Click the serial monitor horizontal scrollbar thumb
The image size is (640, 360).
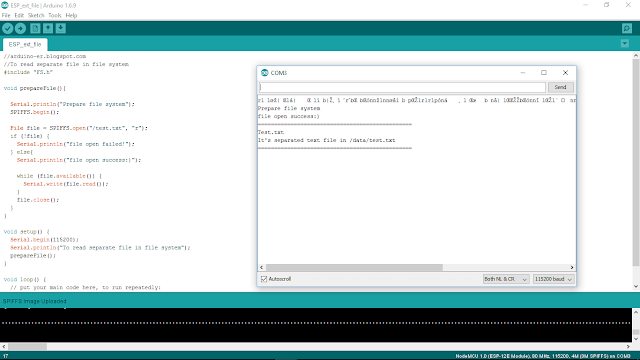(354, 267)
